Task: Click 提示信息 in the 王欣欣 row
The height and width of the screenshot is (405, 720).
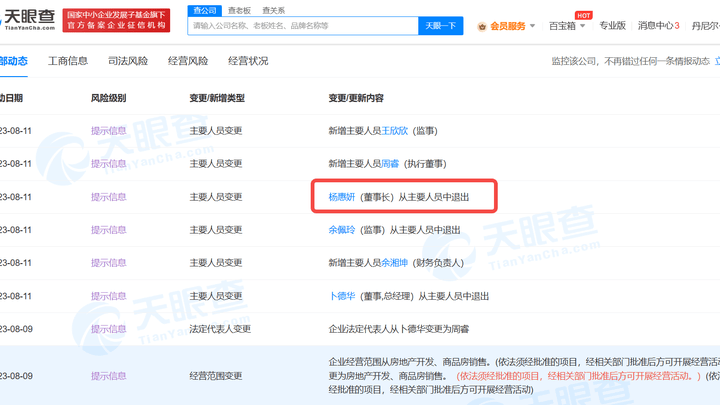Action: pyautogui.click(x=108, y=131)
